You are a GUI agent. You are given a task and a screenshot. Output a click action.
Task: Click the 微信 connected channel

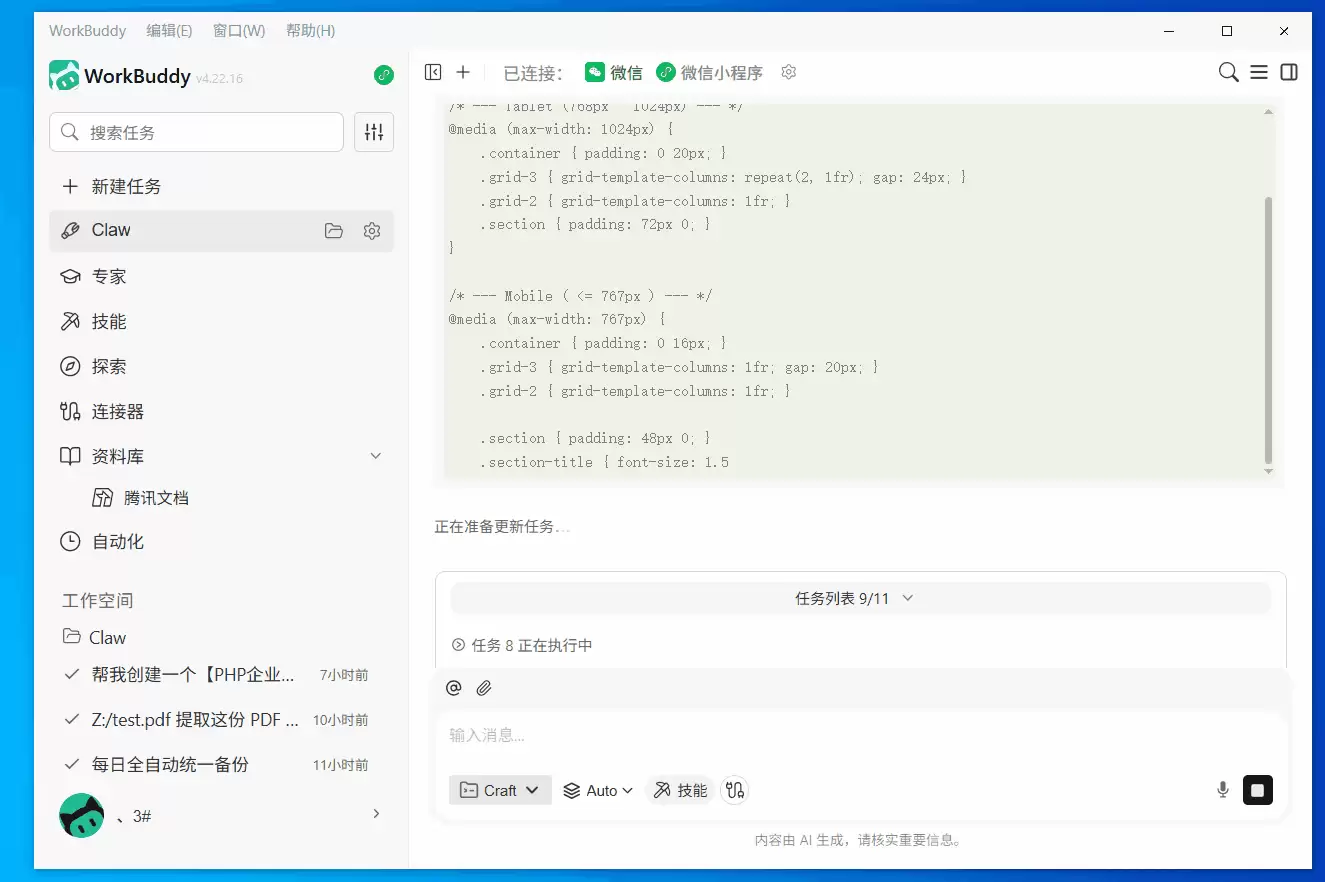point(614,72)
